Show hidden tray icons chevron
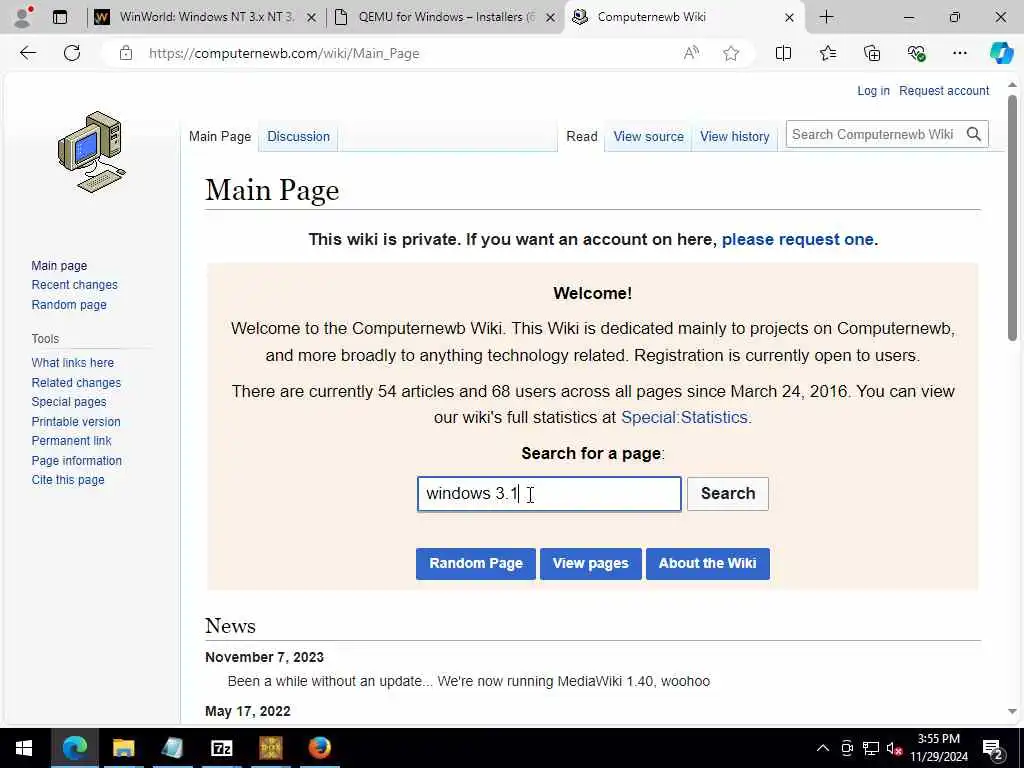Image resolution: width=1024 pixels, height=768 pixels. [x=823, y=748]
